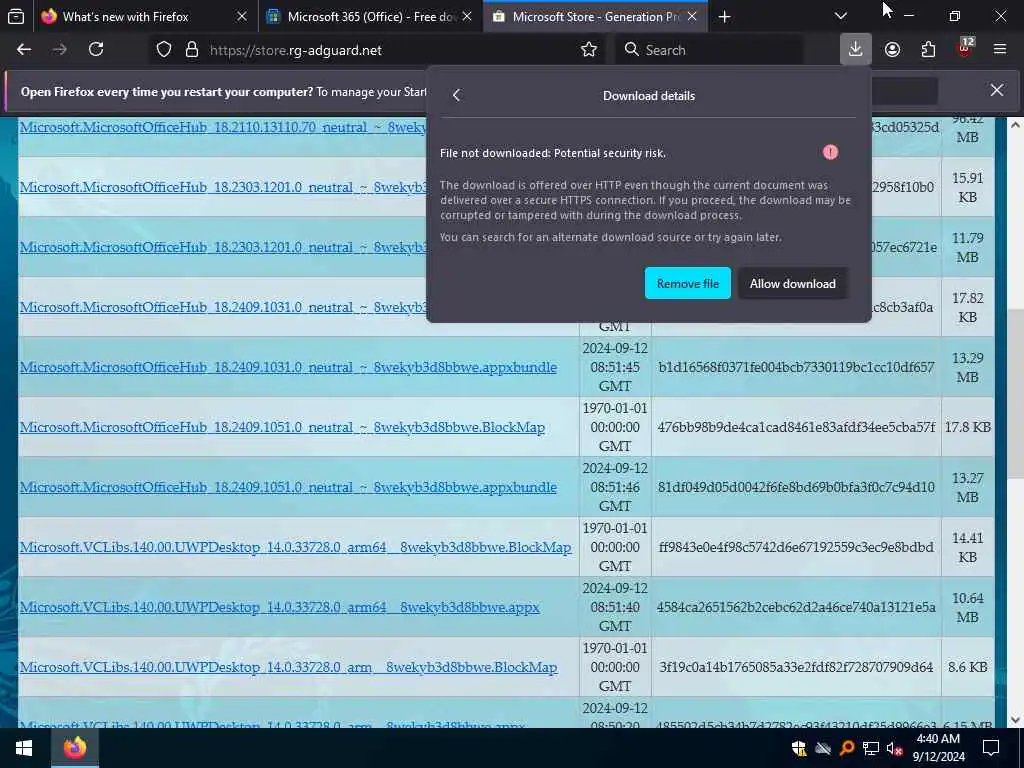Select 'File not downloaded: Potential security risk.' text
The width and height of the screenshot is (1024, 768).
tap(552, 153)
